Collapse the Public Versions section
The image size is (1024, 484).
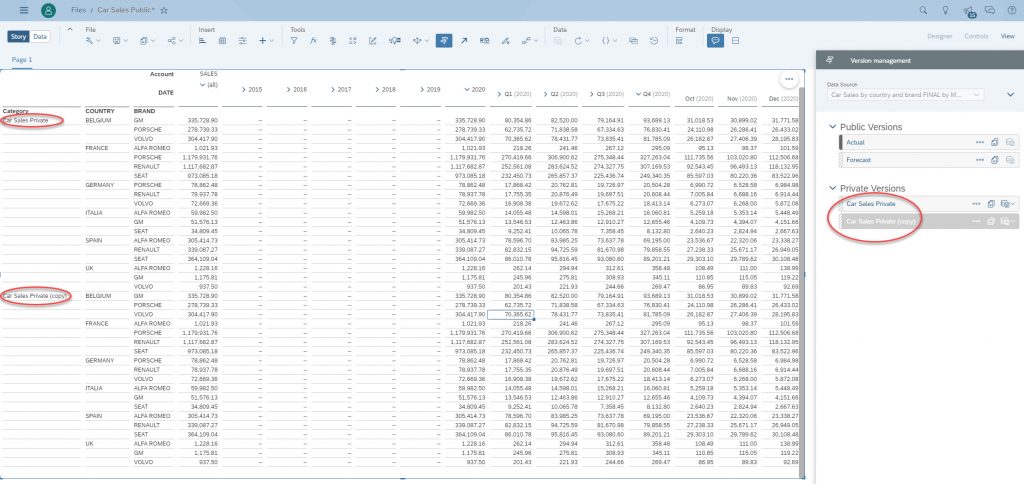(832, 127)
